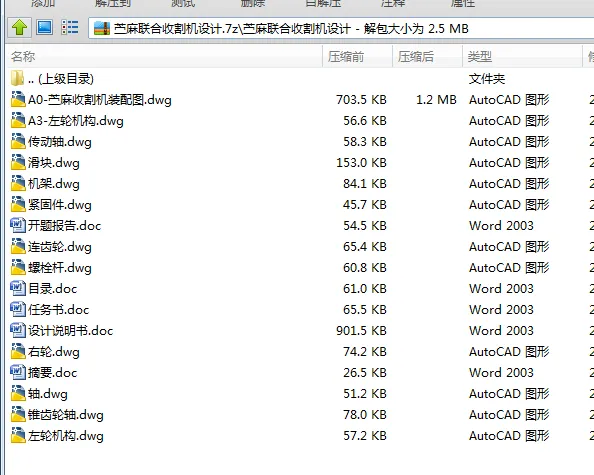Click the Word icon next to 任务书.doc
Viewport: 594px width, 475px height.
pyautogui.click(x=18, y=309)
